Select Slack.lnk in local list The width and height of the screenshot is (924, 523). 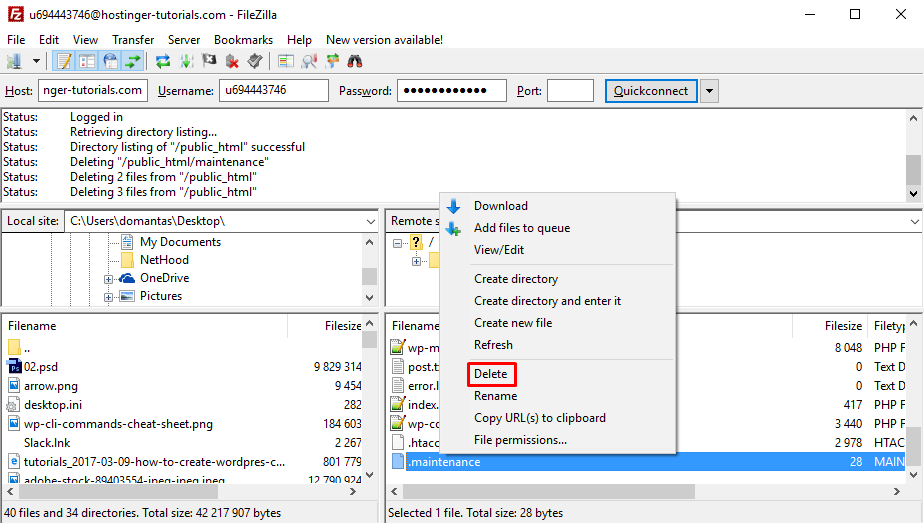(47, 443)
